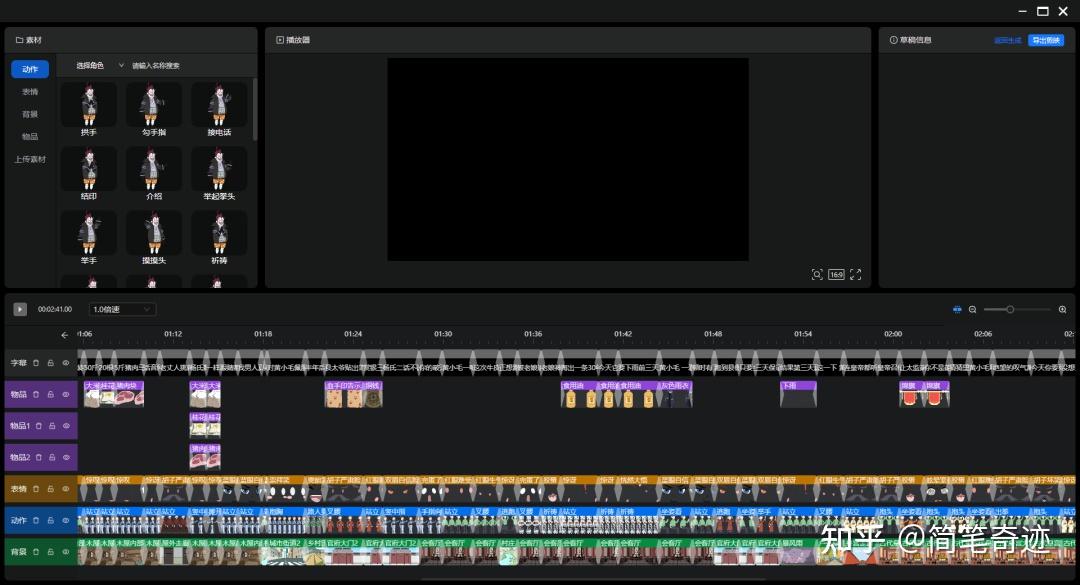Screen dimensions: 1080x585
Task: Delete the 动作 track with trash icon
Action: pyautogui.click(x=36, y=521)
